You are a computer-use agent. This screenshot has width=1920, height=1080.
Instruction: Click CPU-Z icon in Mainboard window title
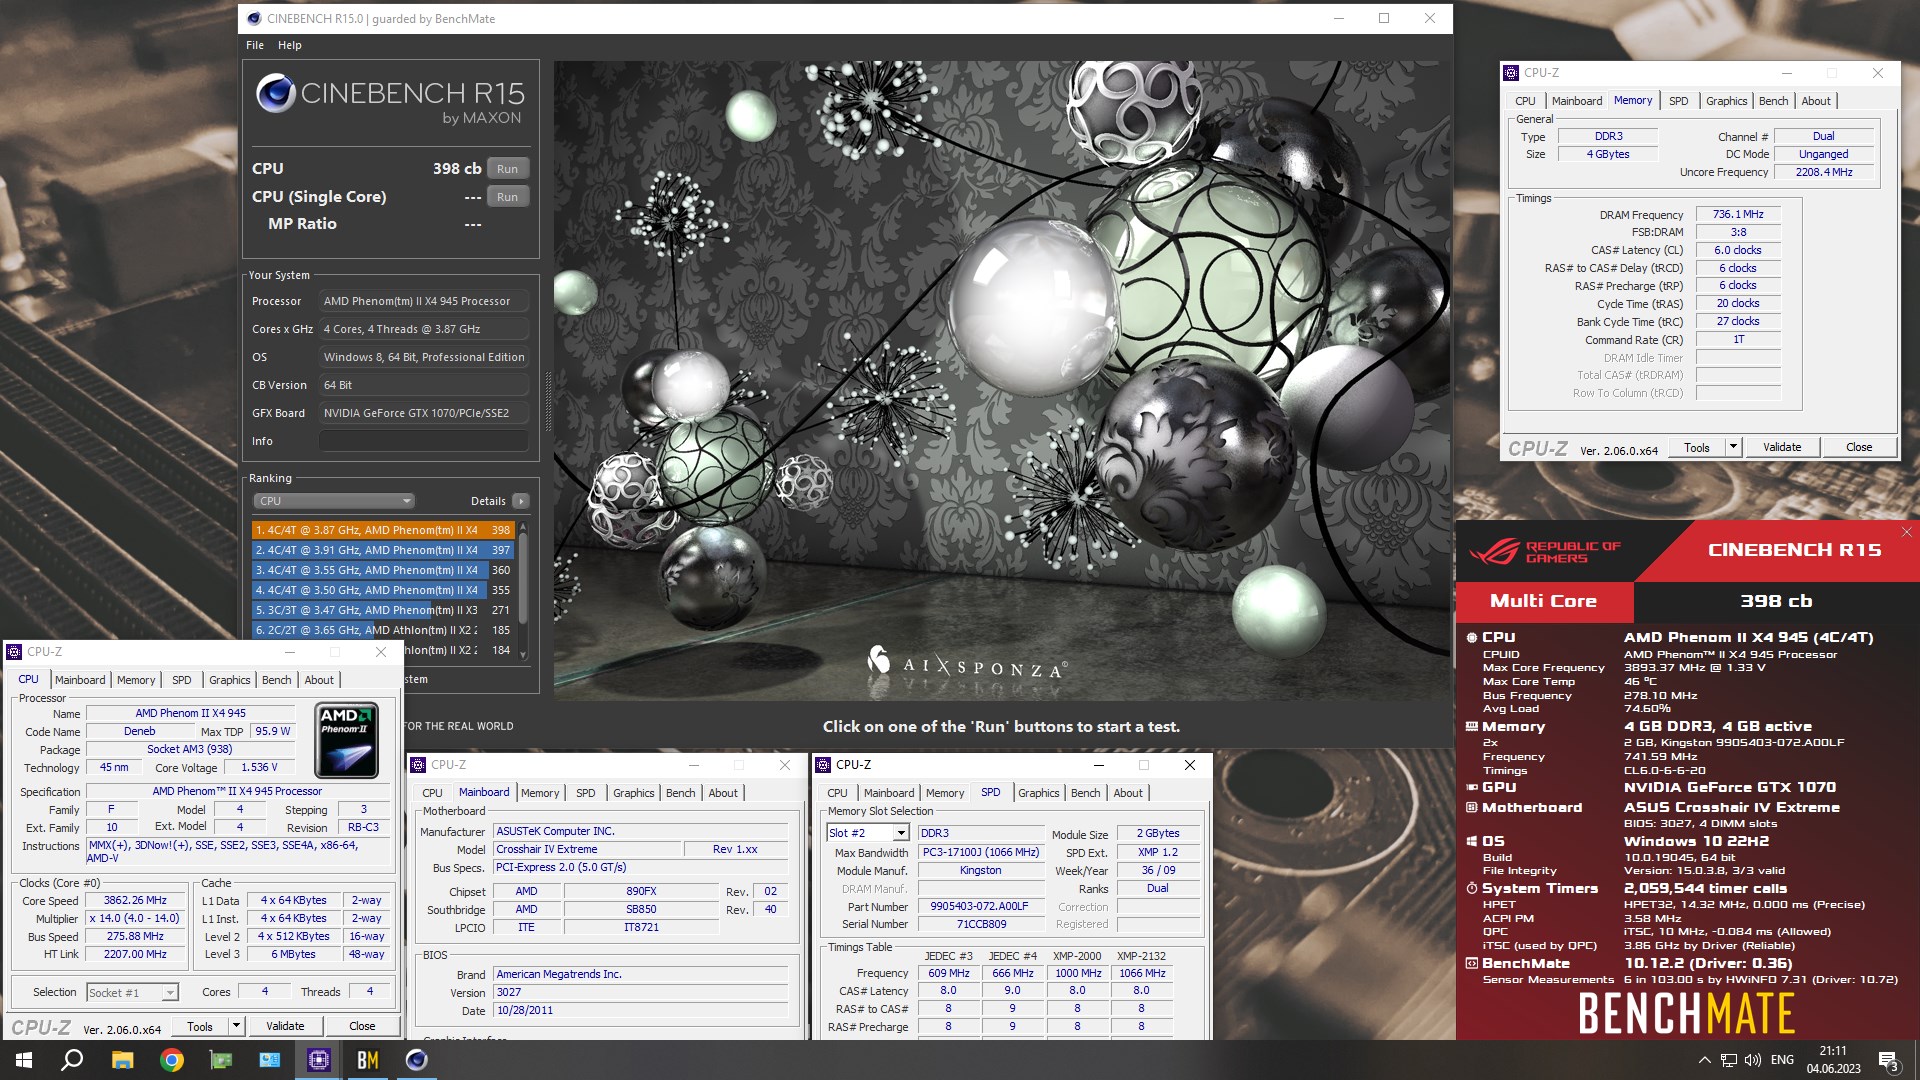(418, 765)
